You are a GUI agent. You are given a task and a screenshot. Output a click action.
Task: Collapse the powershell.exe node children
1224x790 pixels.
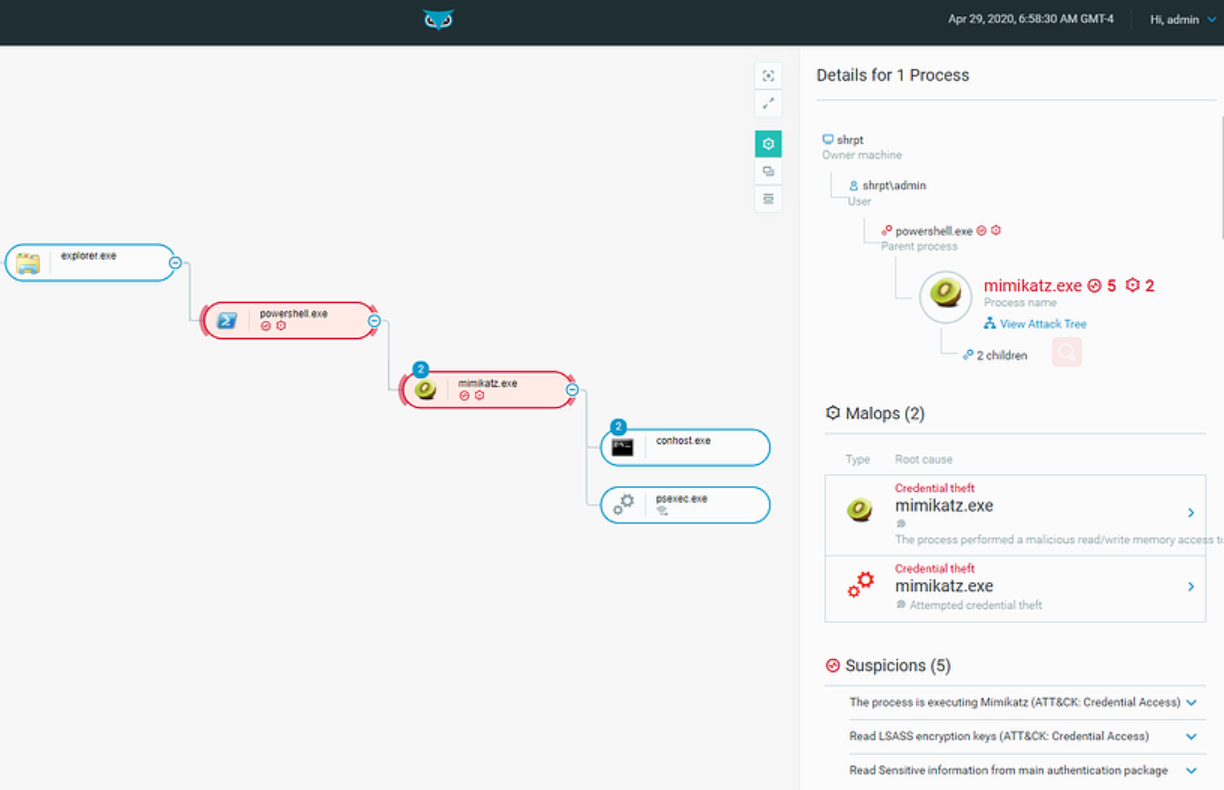pyautogui.click(x=374, y=321)
